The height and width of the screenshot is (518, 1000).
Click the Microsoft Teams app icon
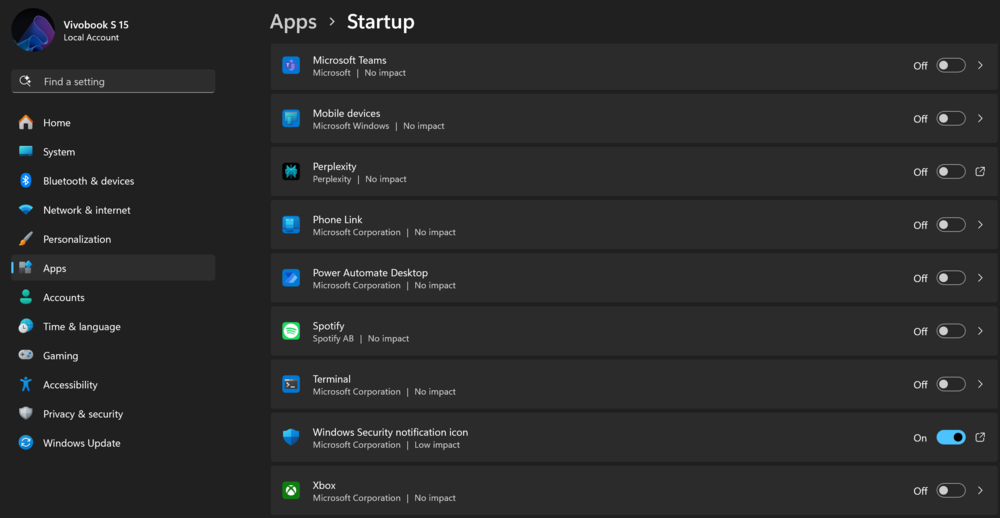pyautogui.click(x=291, y=65)
